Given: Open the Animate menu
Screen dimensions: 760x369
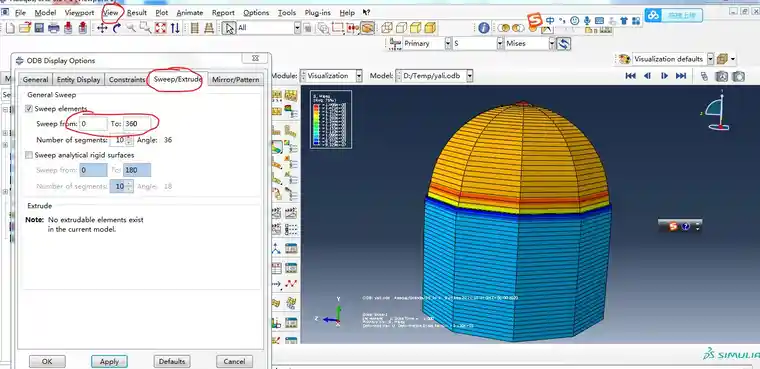Looking at the screenshot, I should 190,13.
